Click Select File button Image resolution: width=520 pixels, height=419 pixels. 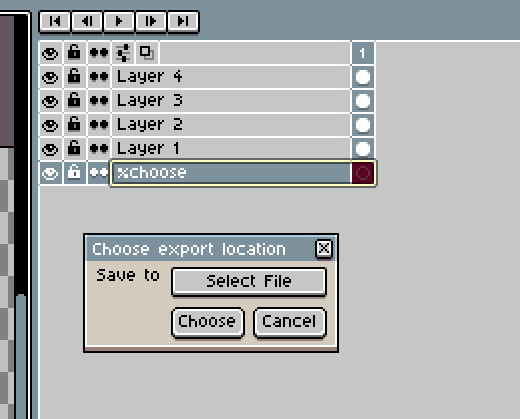pos(249,281)
